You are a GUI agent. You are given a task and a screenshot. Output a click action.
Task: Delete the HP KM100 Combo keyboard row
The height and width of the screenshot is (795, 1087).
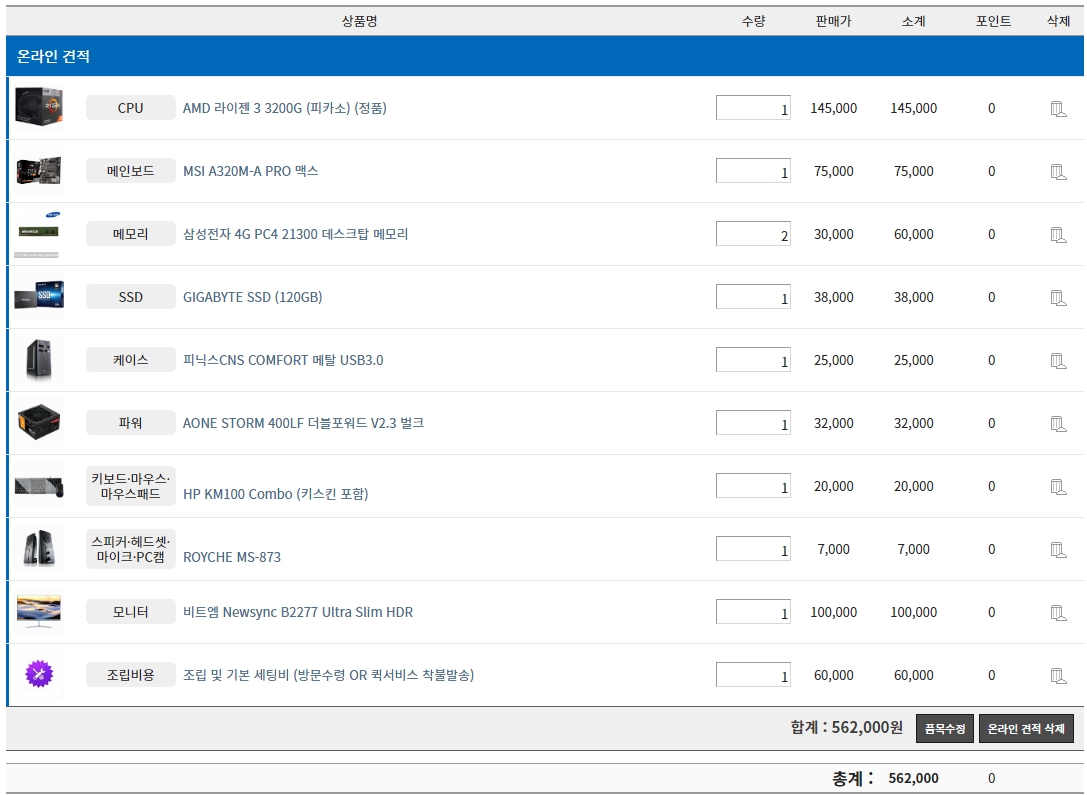click(1058, 487)
